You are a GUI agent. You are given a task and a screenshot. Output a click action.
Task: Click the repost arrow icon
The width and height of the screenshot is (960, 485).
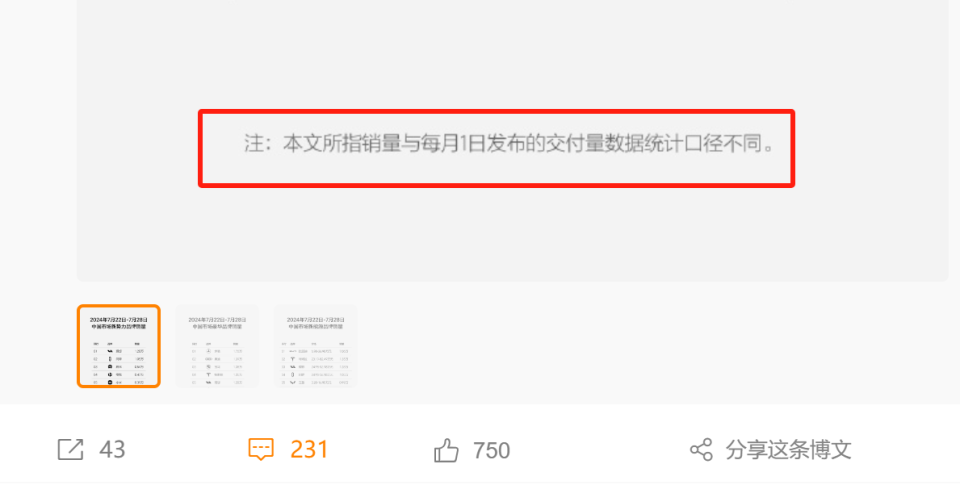click(x=70, y=449)
